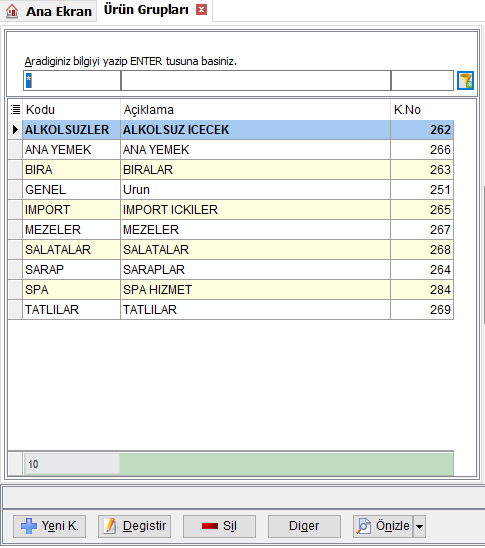485x548 pixels.
Task: Click the Önizle preview button
Action: pos(383,526)
